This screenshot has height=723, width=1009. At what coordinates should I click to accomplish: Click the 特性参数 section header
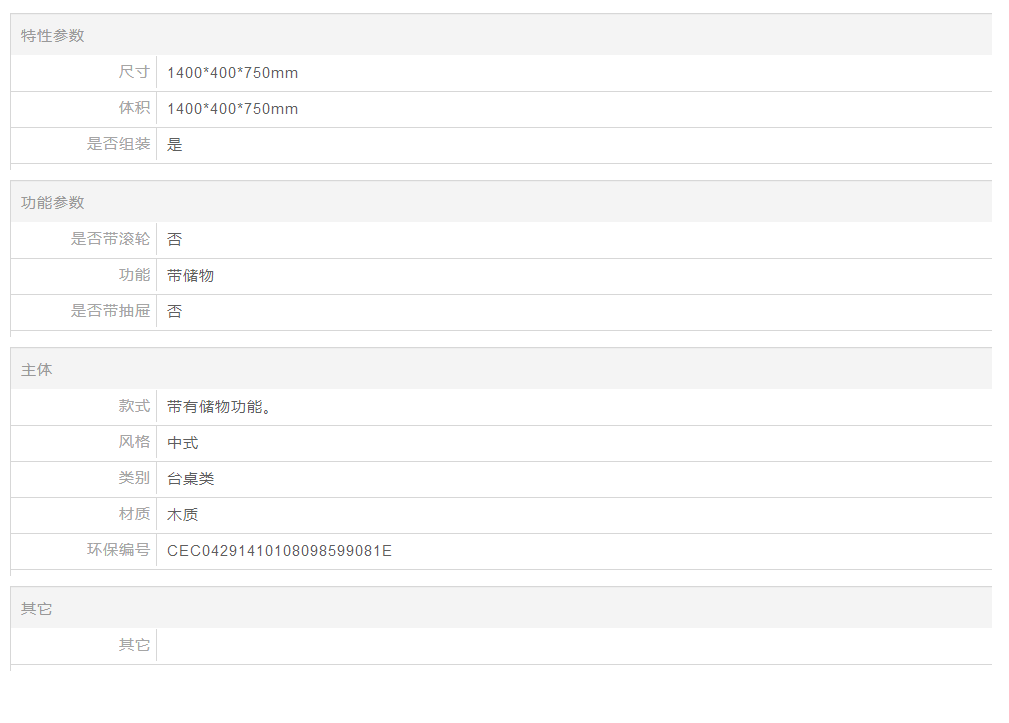pyautogui.click(x=53, y=35)
